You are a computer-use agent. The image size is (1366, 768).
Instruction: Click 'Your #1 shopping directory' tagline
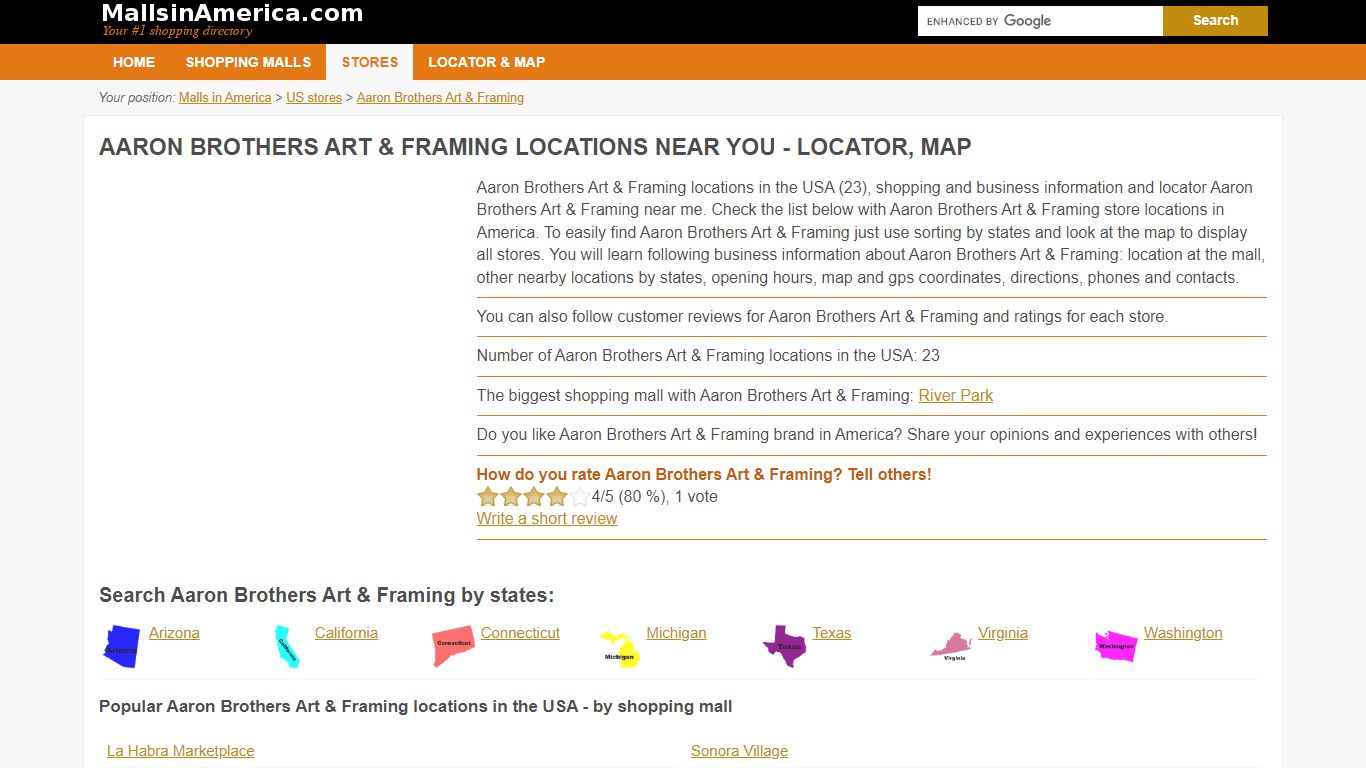(177, 31)
